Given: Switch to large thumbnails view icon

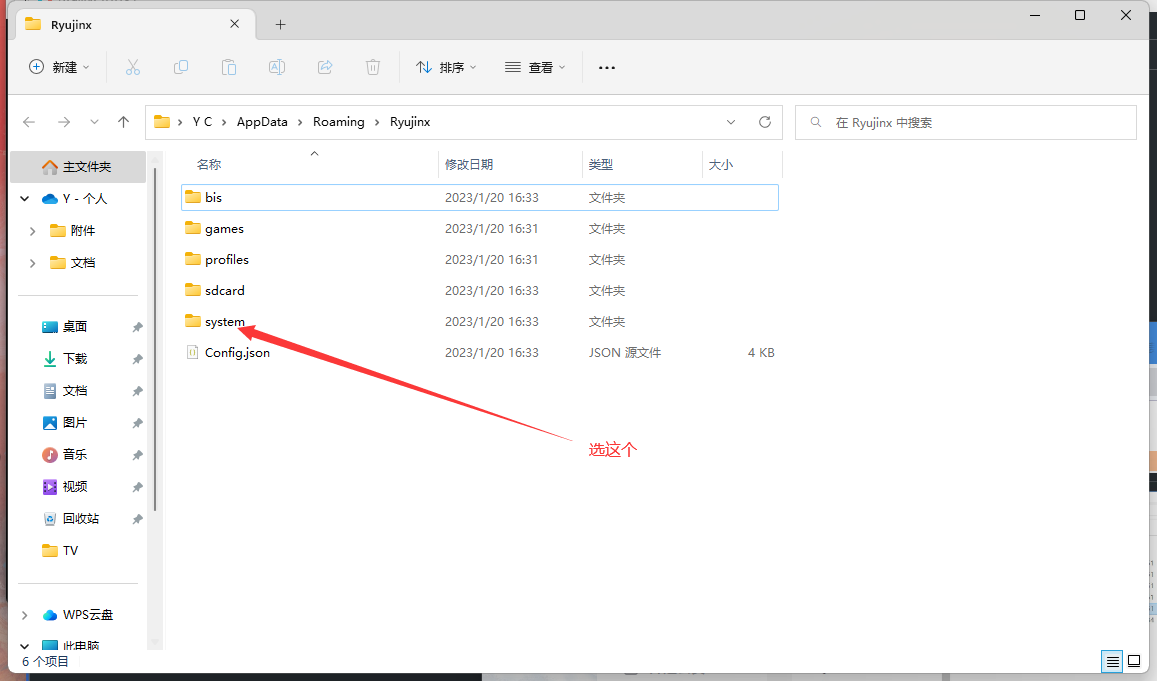Looking at the screenshot, I should pos(1134,661).
